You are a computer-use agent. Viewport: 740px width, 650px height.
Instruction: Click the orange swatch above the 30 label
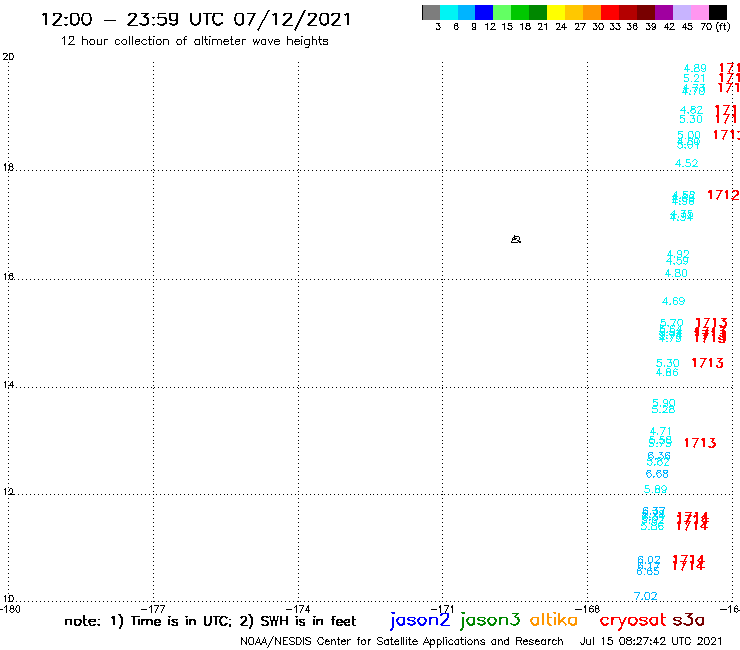coord(592,12)
